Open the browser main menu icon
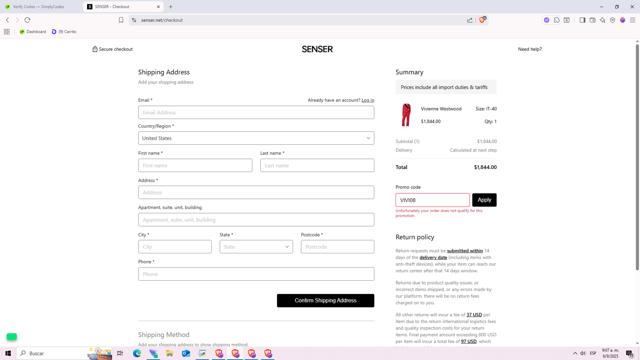Image resolution: width=640 pixels, height=360 pixels. (633, 20)
